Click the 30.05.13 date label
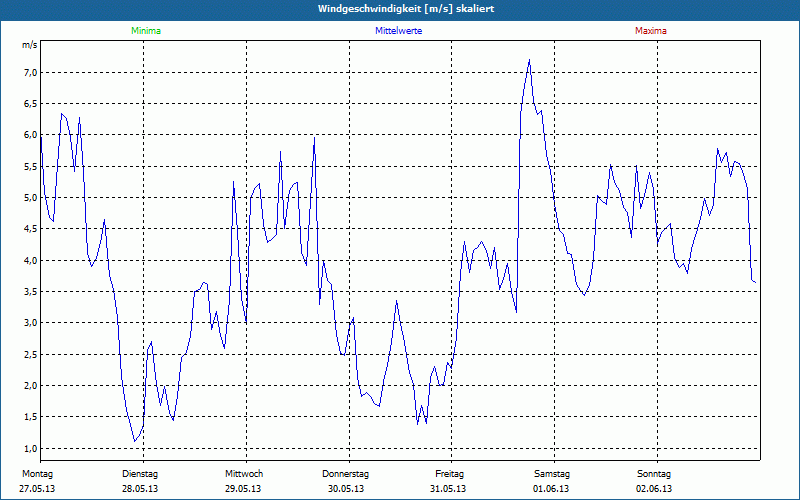The image size is (800, 500). point(346,489)
